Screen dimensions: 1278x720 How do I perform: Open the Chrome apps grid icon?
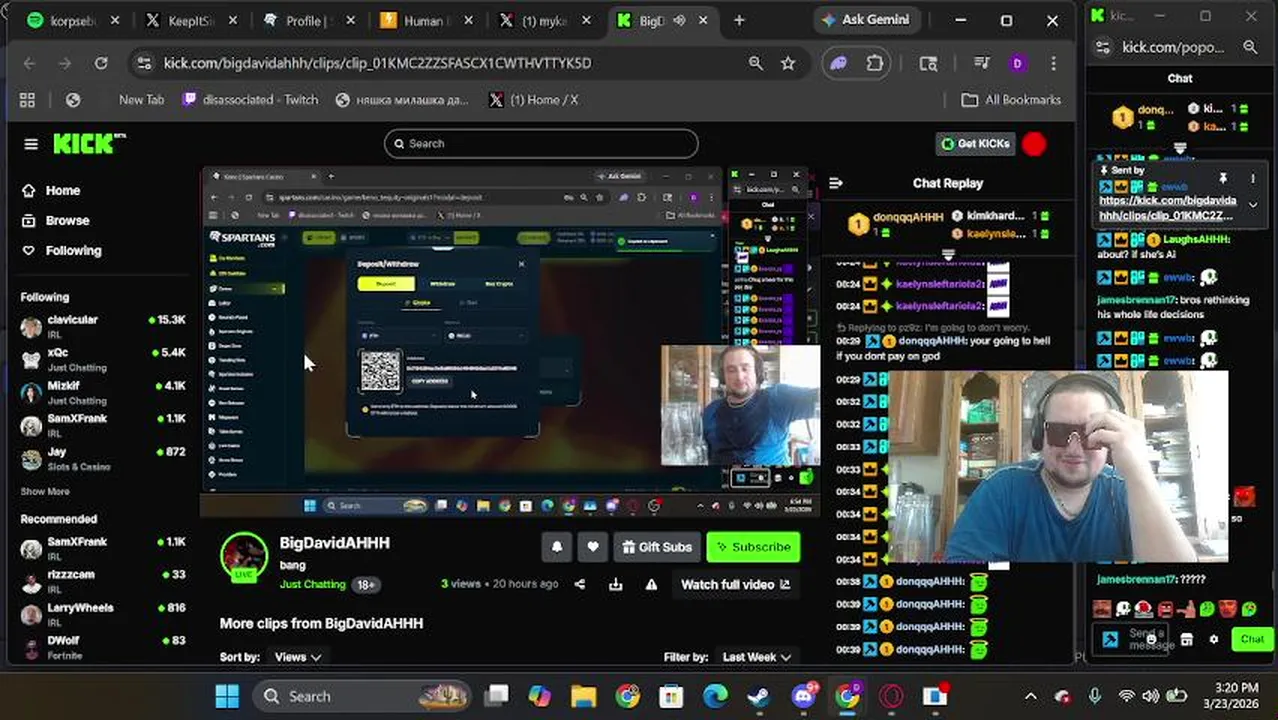pos(27,100)
